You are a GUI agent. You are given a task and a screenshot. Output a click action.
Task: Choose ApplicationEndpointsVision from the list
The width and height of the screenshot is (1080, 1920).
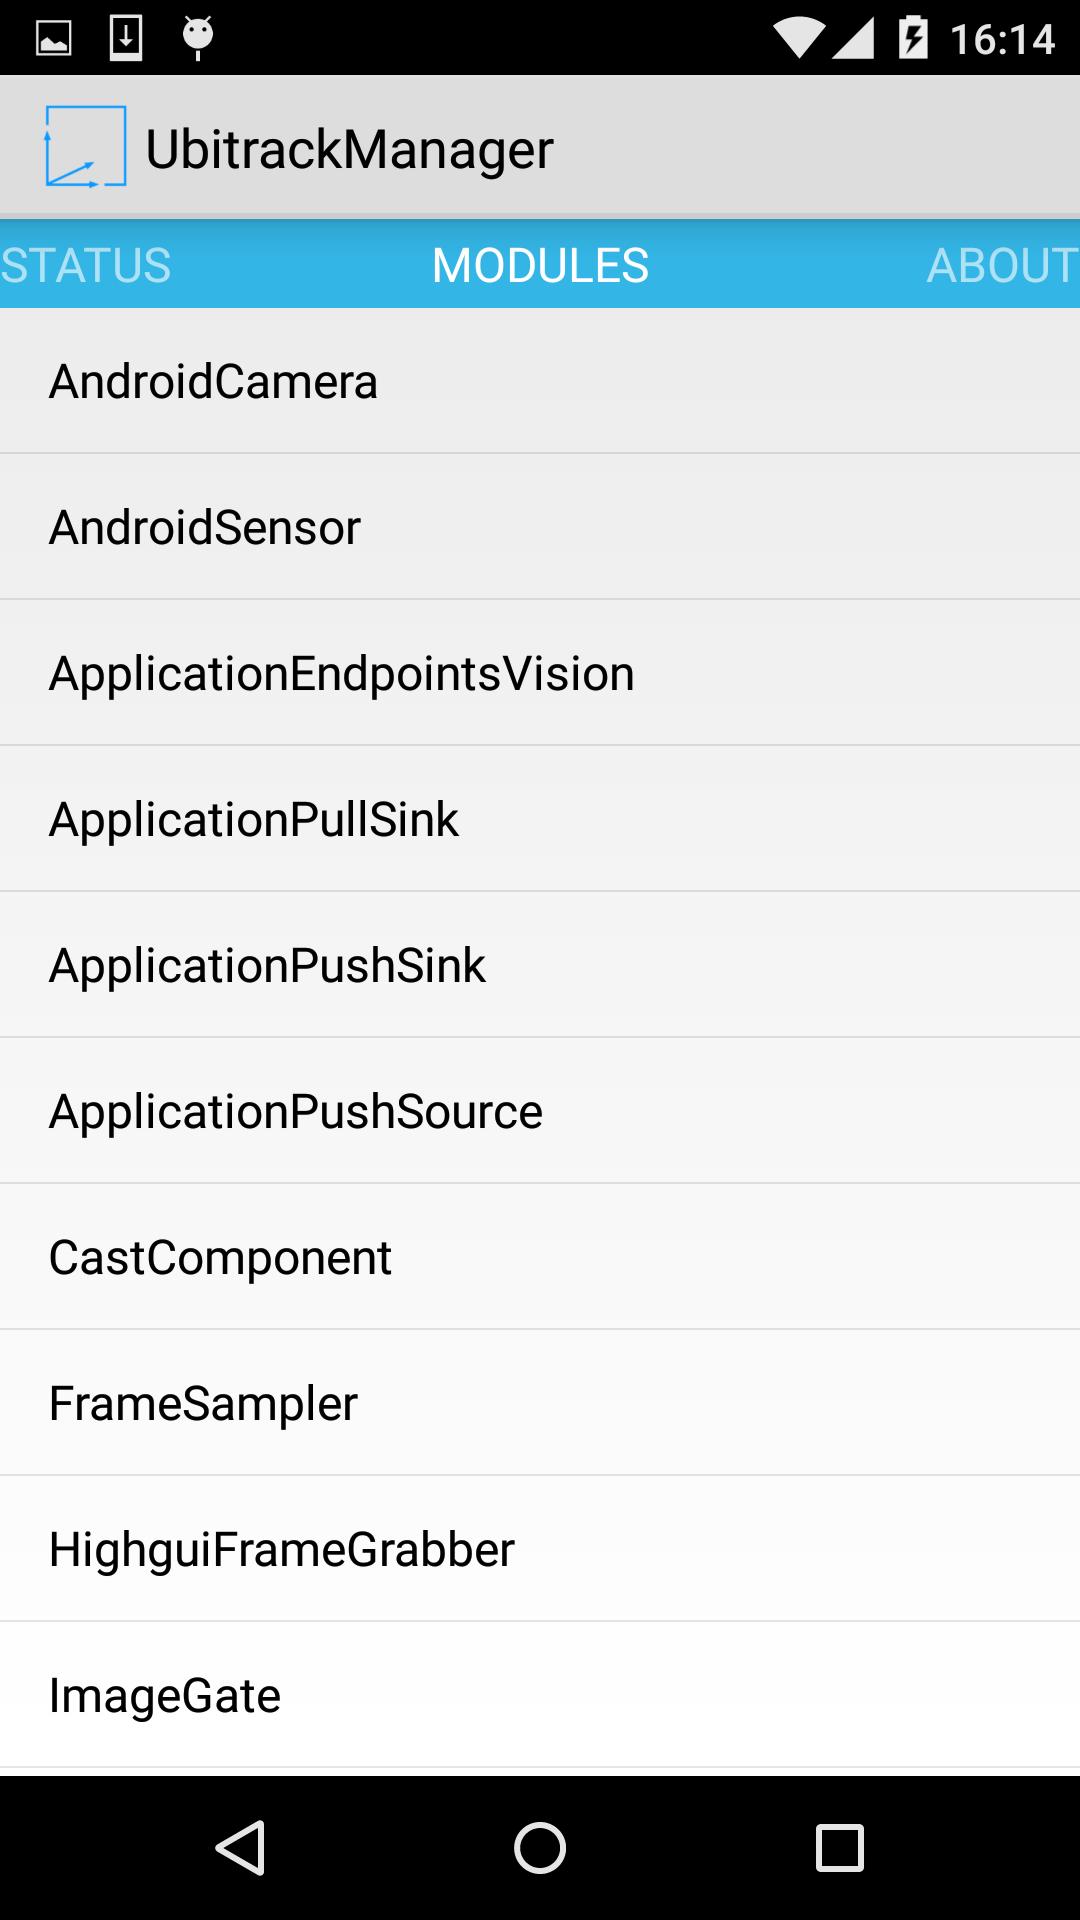pyautogui.click(x=540, y=673)
